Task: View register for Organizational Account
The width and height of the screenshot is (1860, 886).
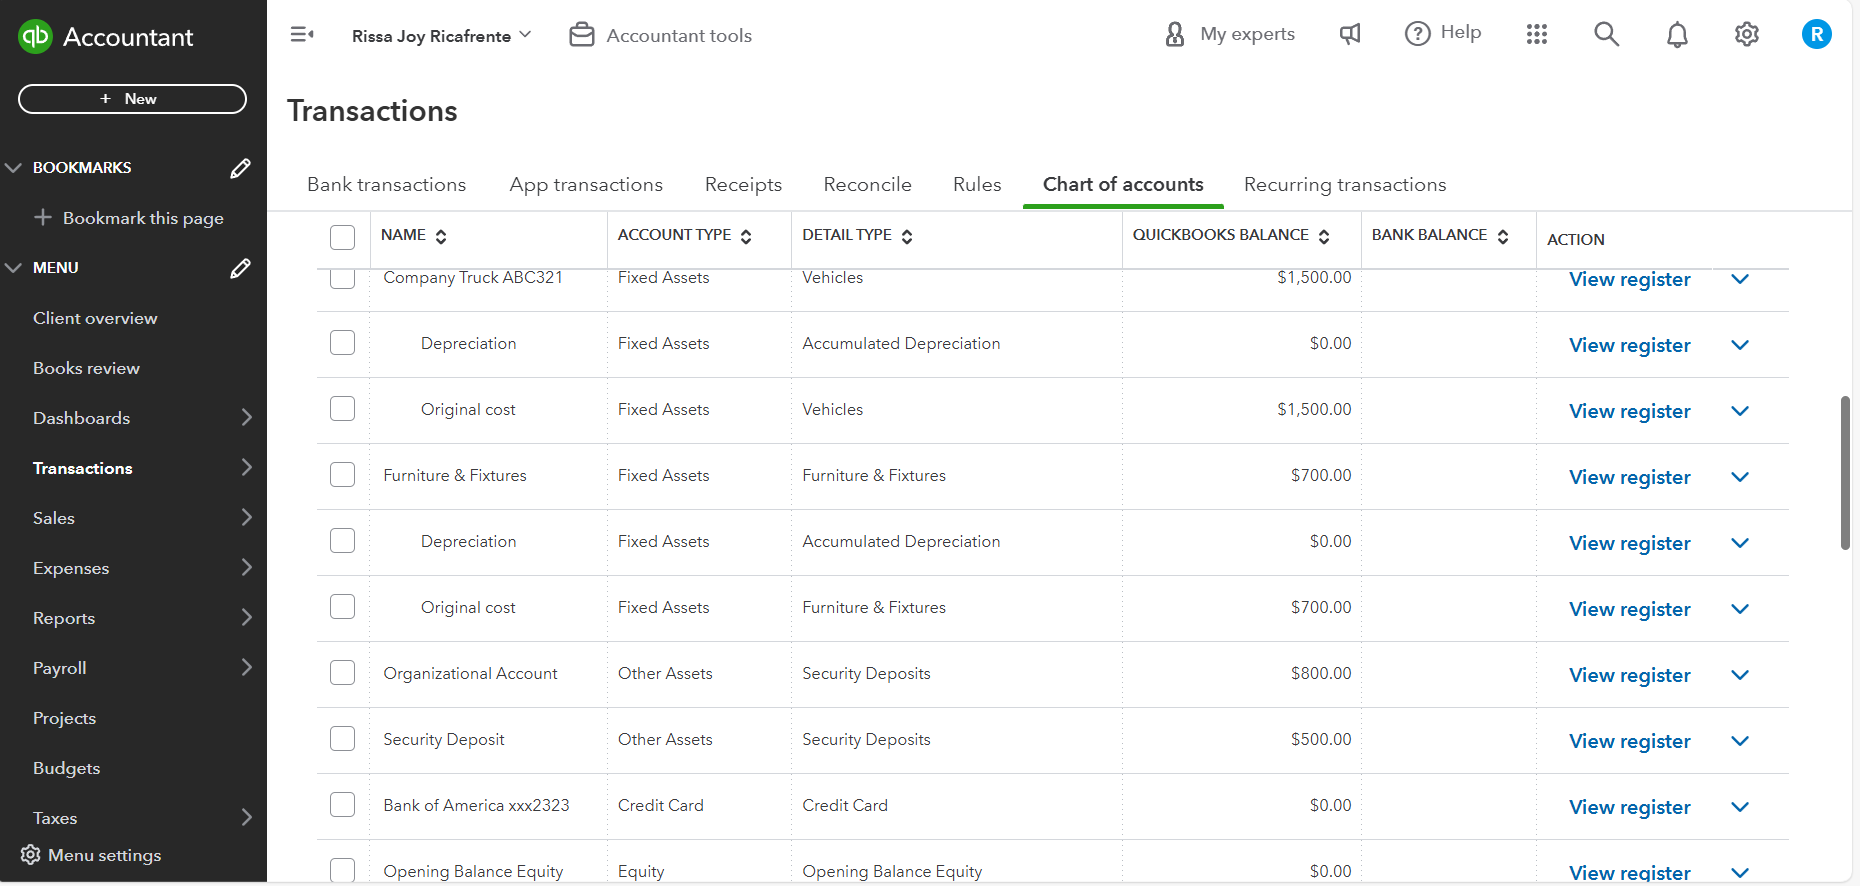Action: (1629, 675)
